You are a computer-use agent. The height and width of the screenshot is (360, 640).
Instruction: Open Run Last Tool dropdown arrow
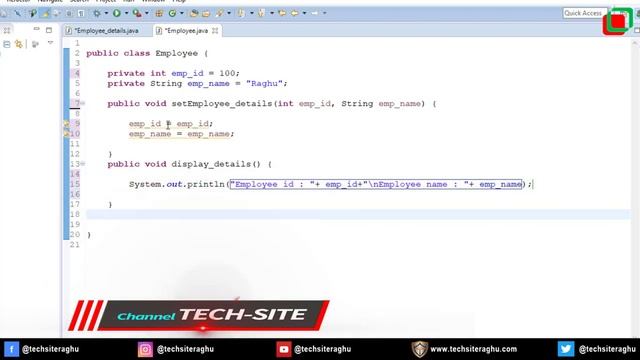(147, 13)
